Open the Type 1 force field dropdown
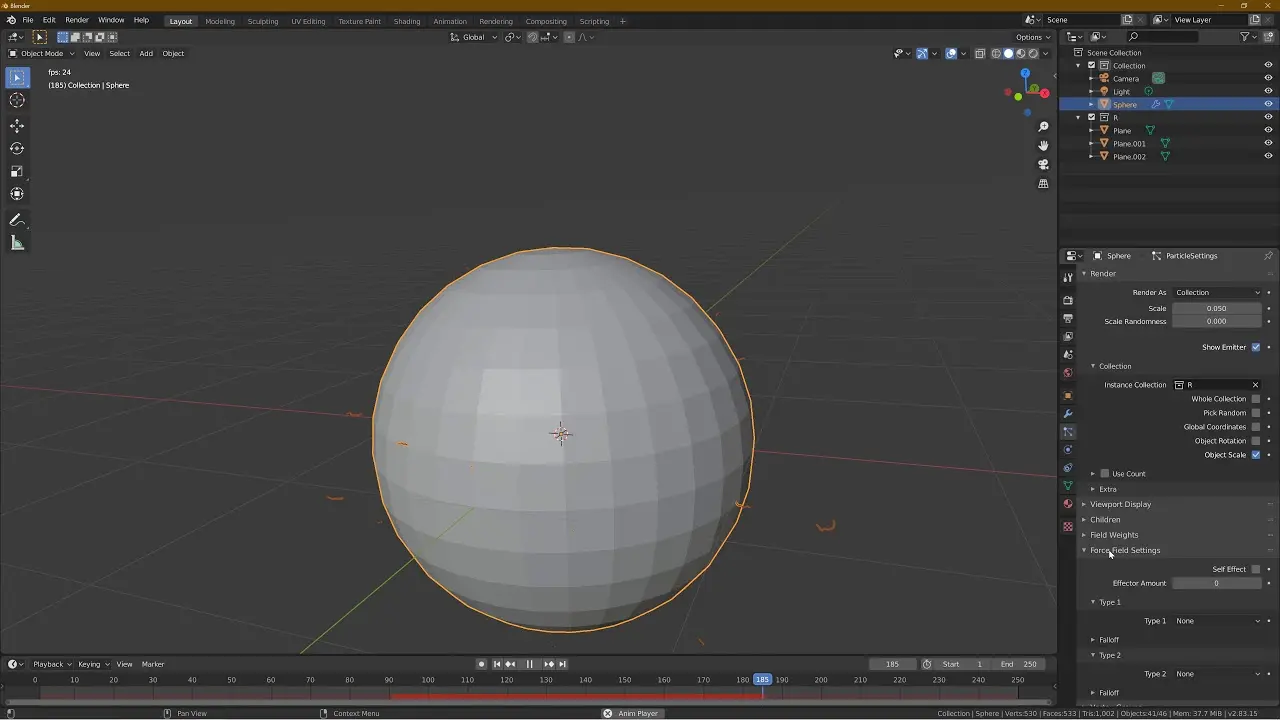The width and height of the screenshot is (1280, 720). (x=1217, y=621)
